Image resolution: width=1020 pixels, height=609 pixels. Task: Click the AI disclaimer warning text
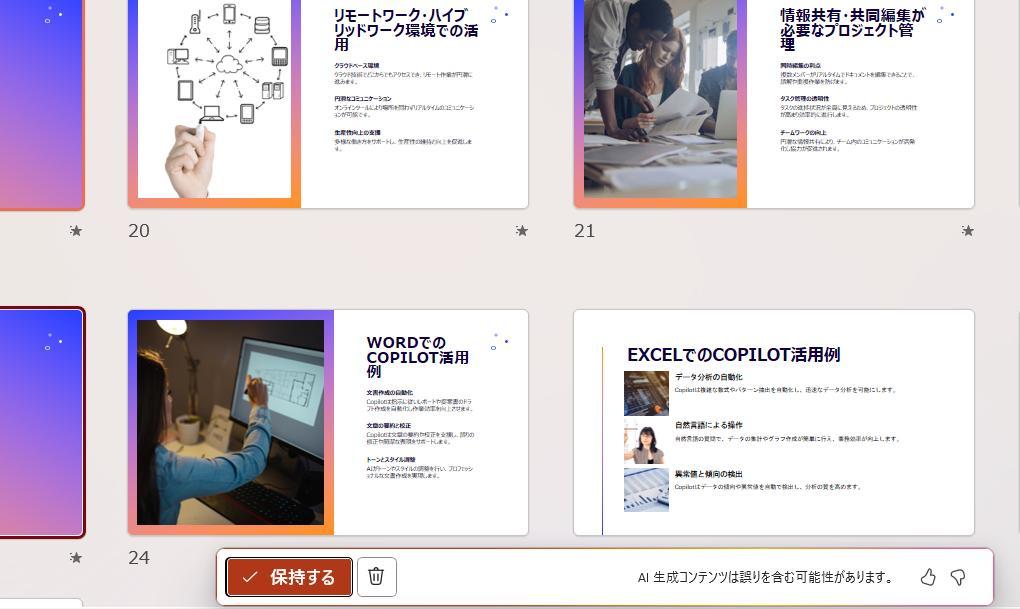coord(765,577)
